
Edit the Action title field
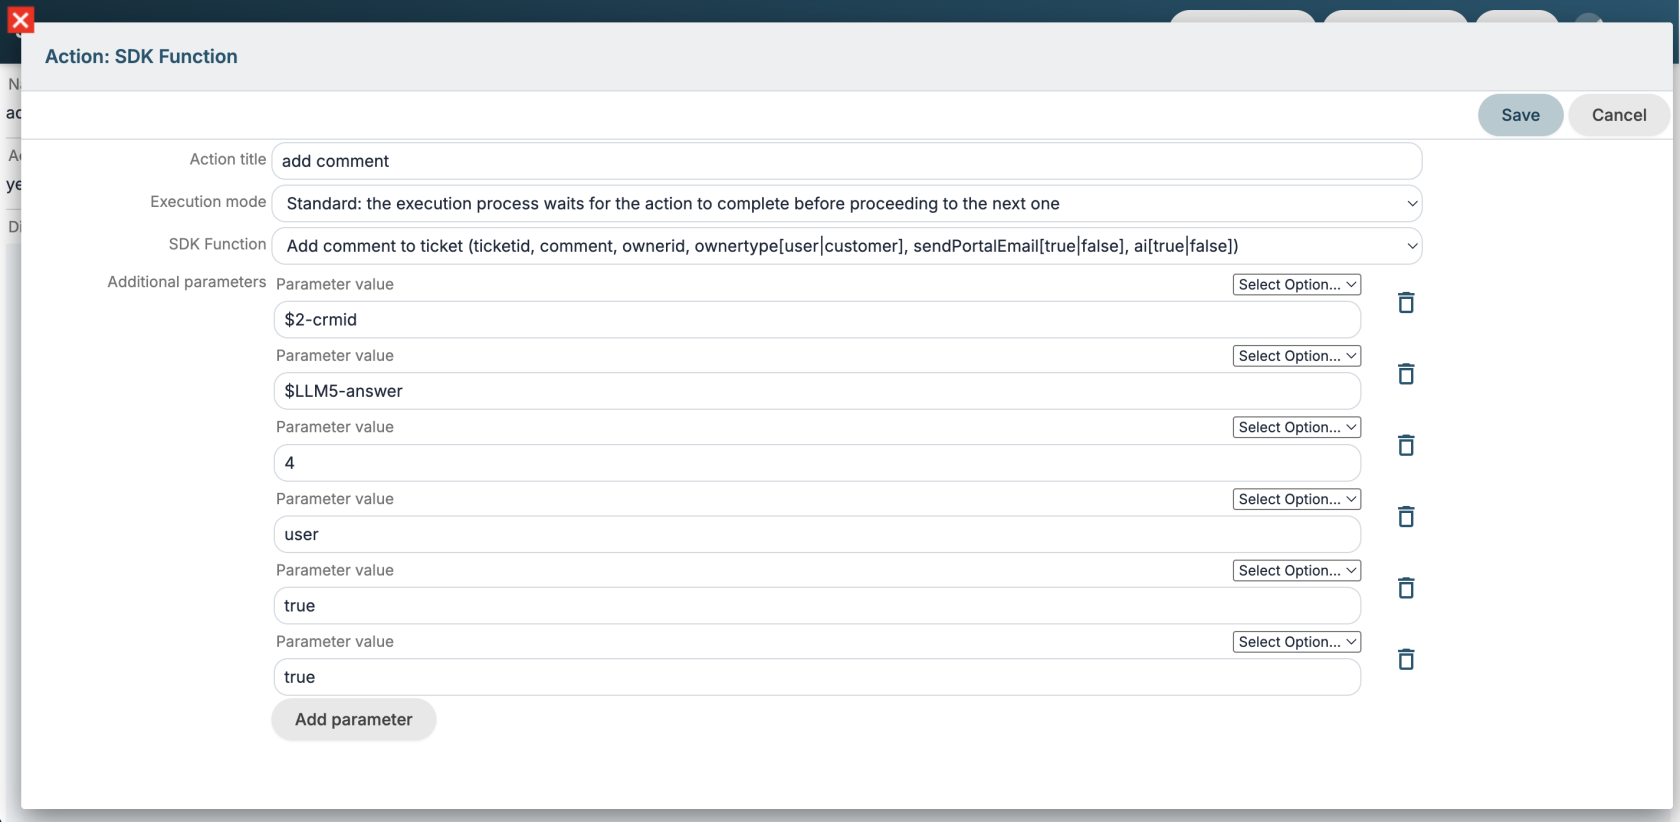point(847,161)
